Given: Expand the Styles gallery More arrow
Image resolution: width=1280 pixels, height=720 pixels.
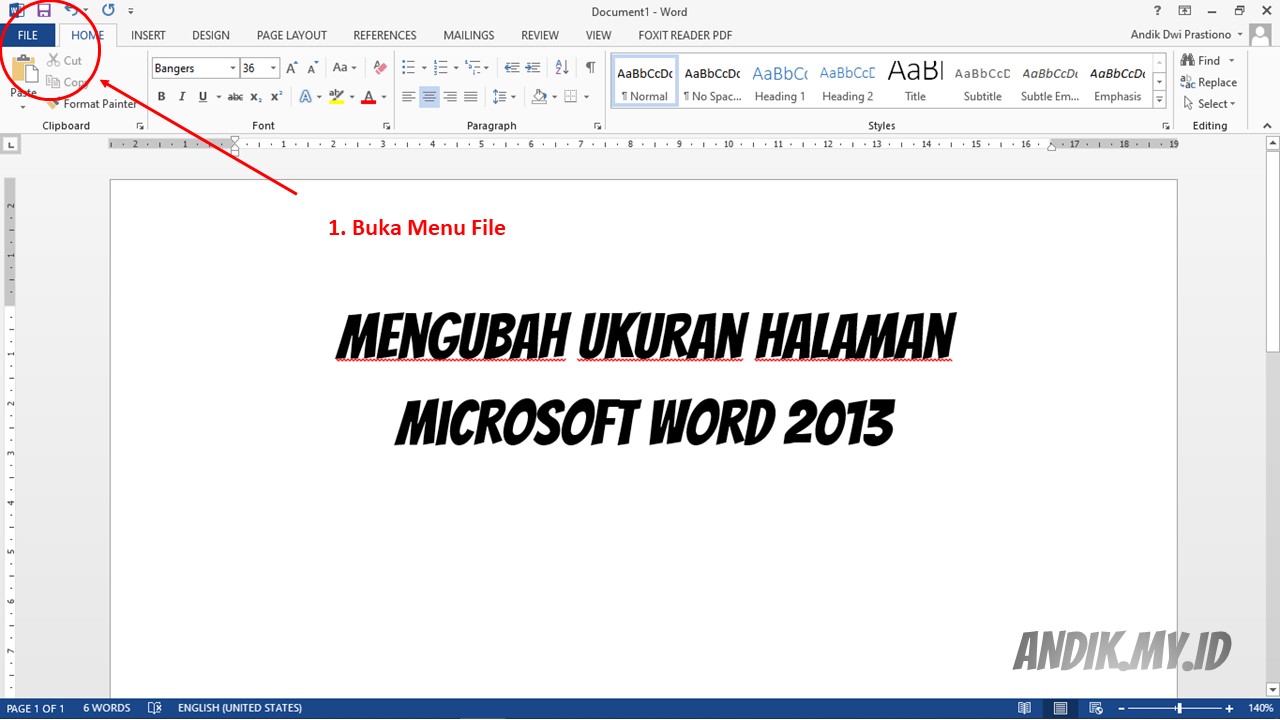Looking at the screenshot, I should [x=1160, y=100].
